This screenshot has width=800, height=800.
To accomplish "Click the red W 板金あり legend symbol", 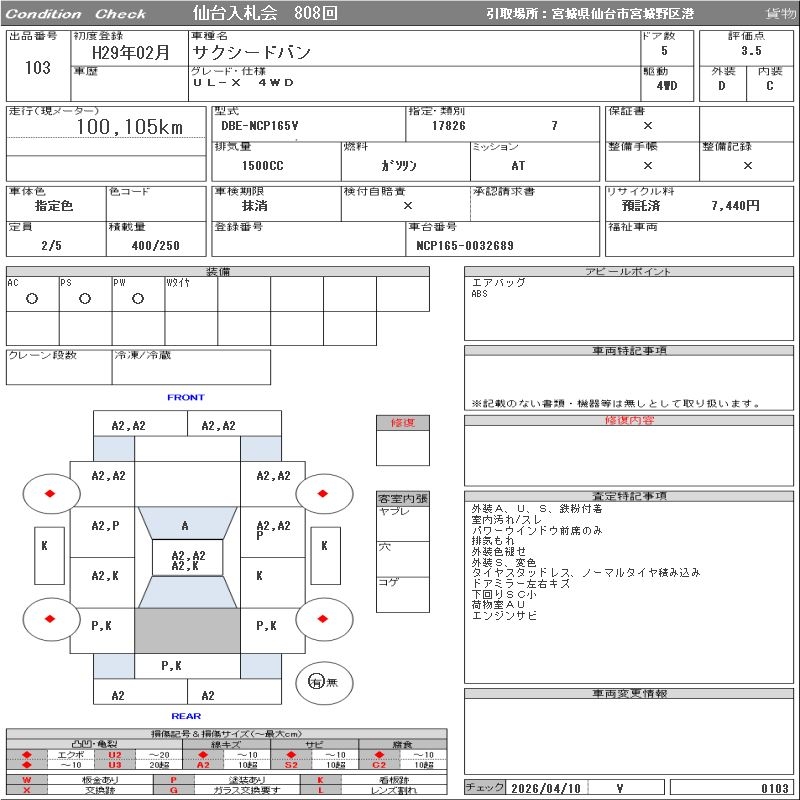I will 27,779.
